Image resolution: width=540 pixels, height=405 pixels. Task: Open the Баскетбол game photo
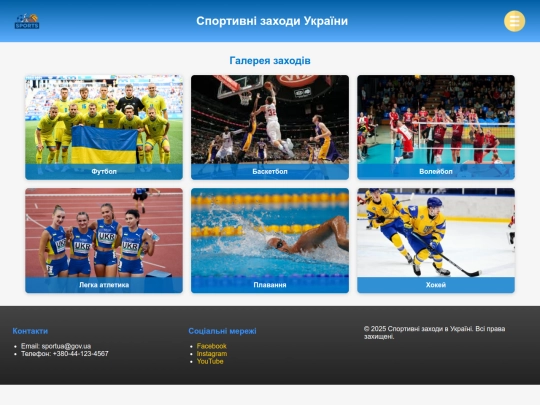pyautogui.click(x=270, y=120)
